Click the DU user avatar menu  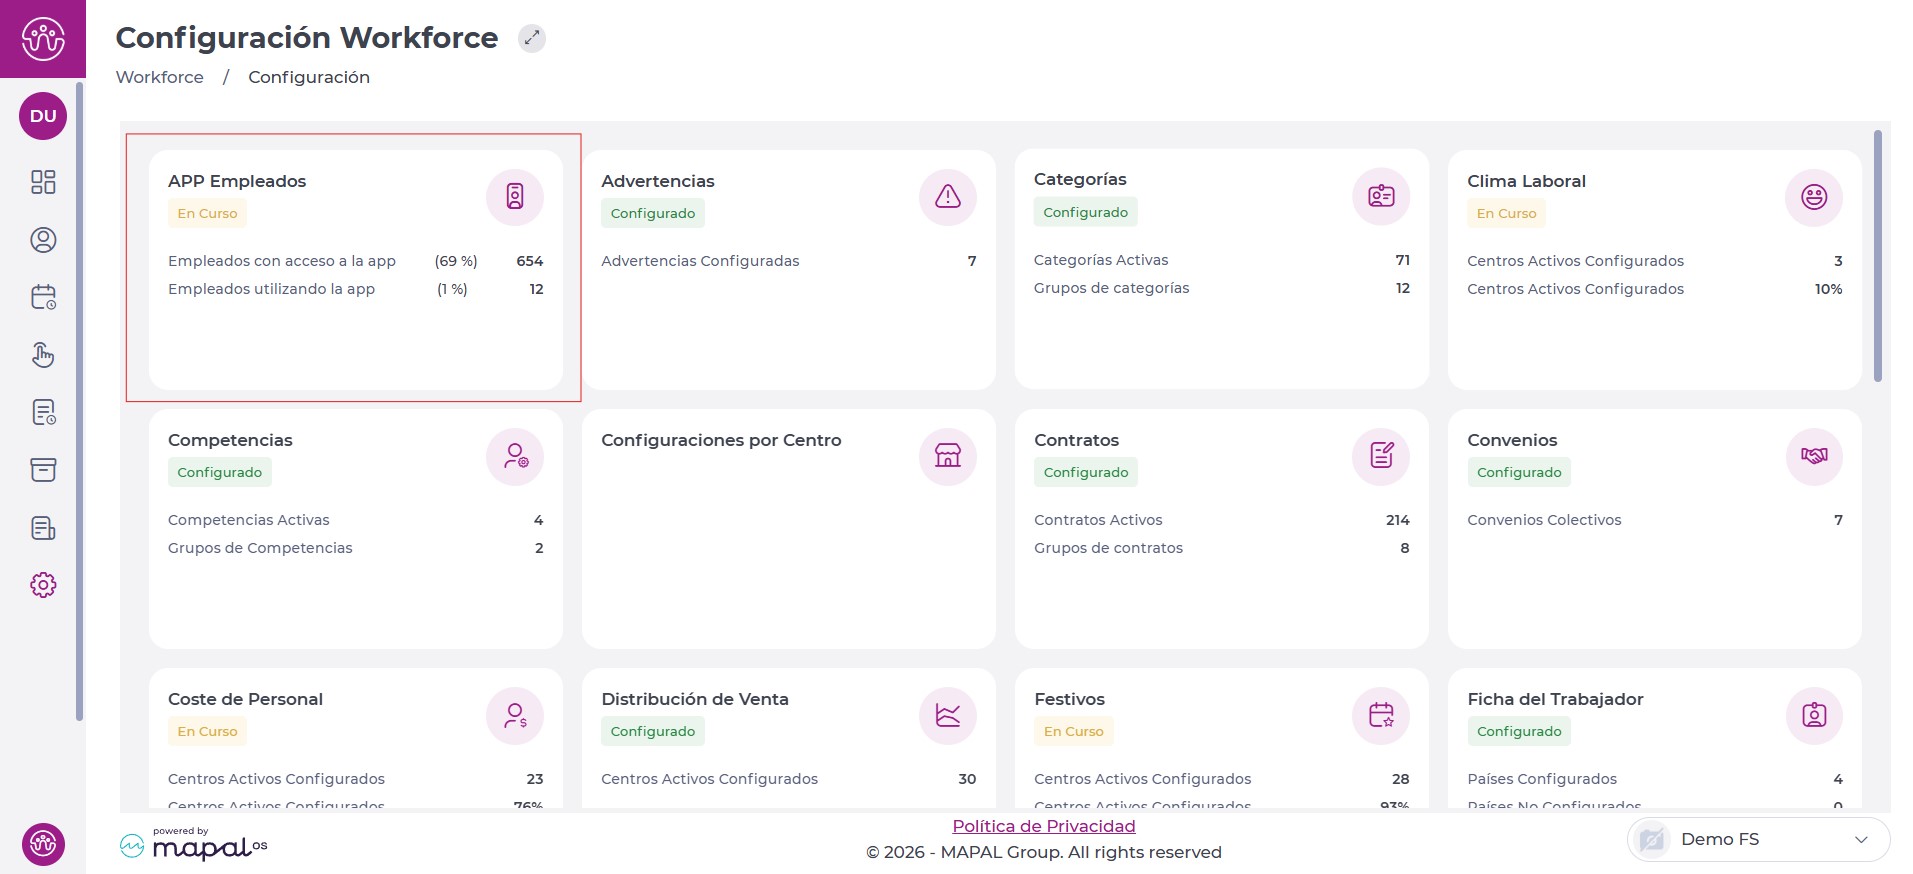click(x=43, y=116)
